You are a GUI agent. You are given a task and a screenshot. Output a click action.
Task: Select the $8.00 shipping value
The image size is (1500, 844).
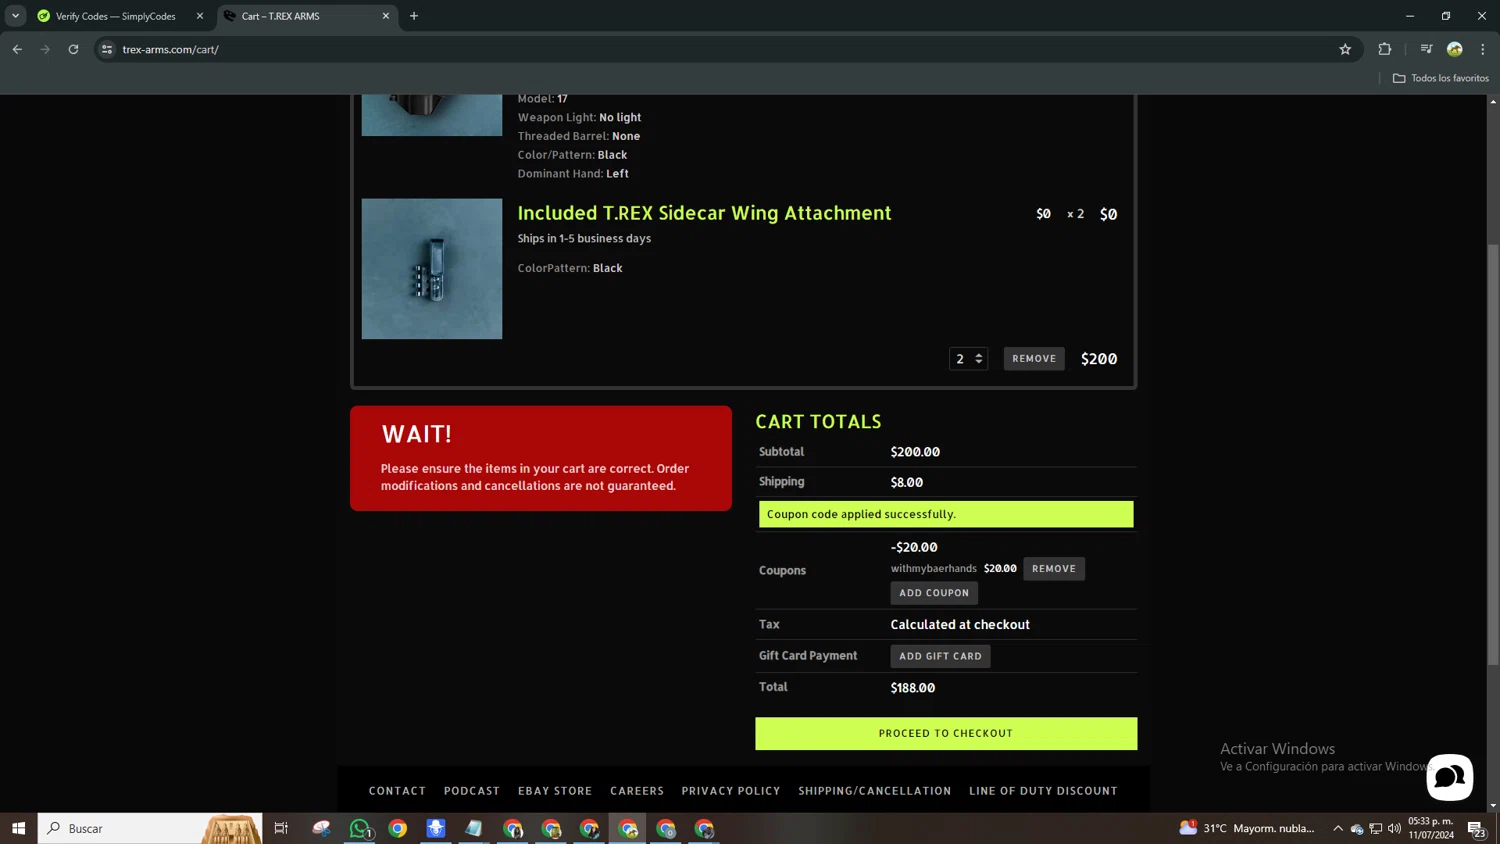(x=907, y=482)
